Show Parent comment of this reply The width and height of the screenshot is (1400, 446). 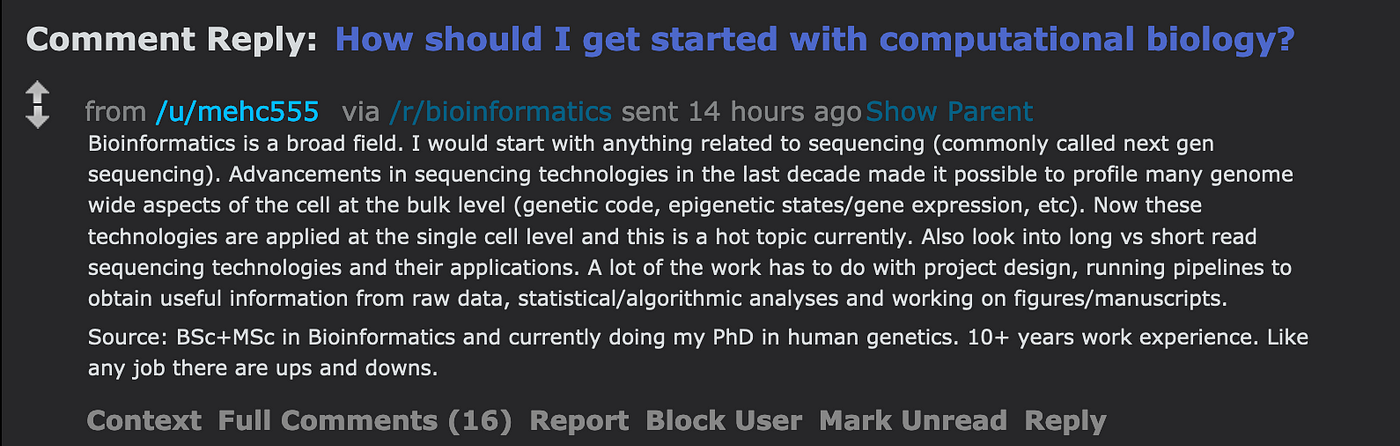point(949,111)
